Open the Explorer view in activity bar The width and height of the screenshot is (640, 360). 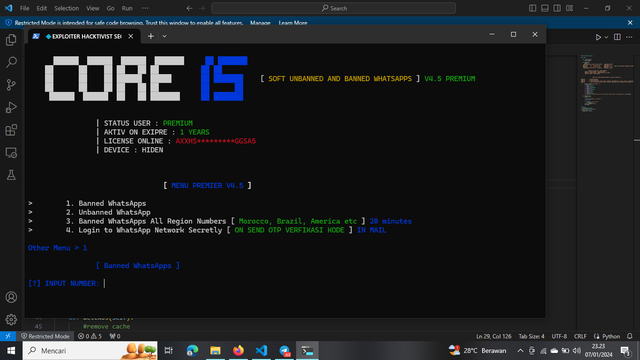click(x=11, y=40)
